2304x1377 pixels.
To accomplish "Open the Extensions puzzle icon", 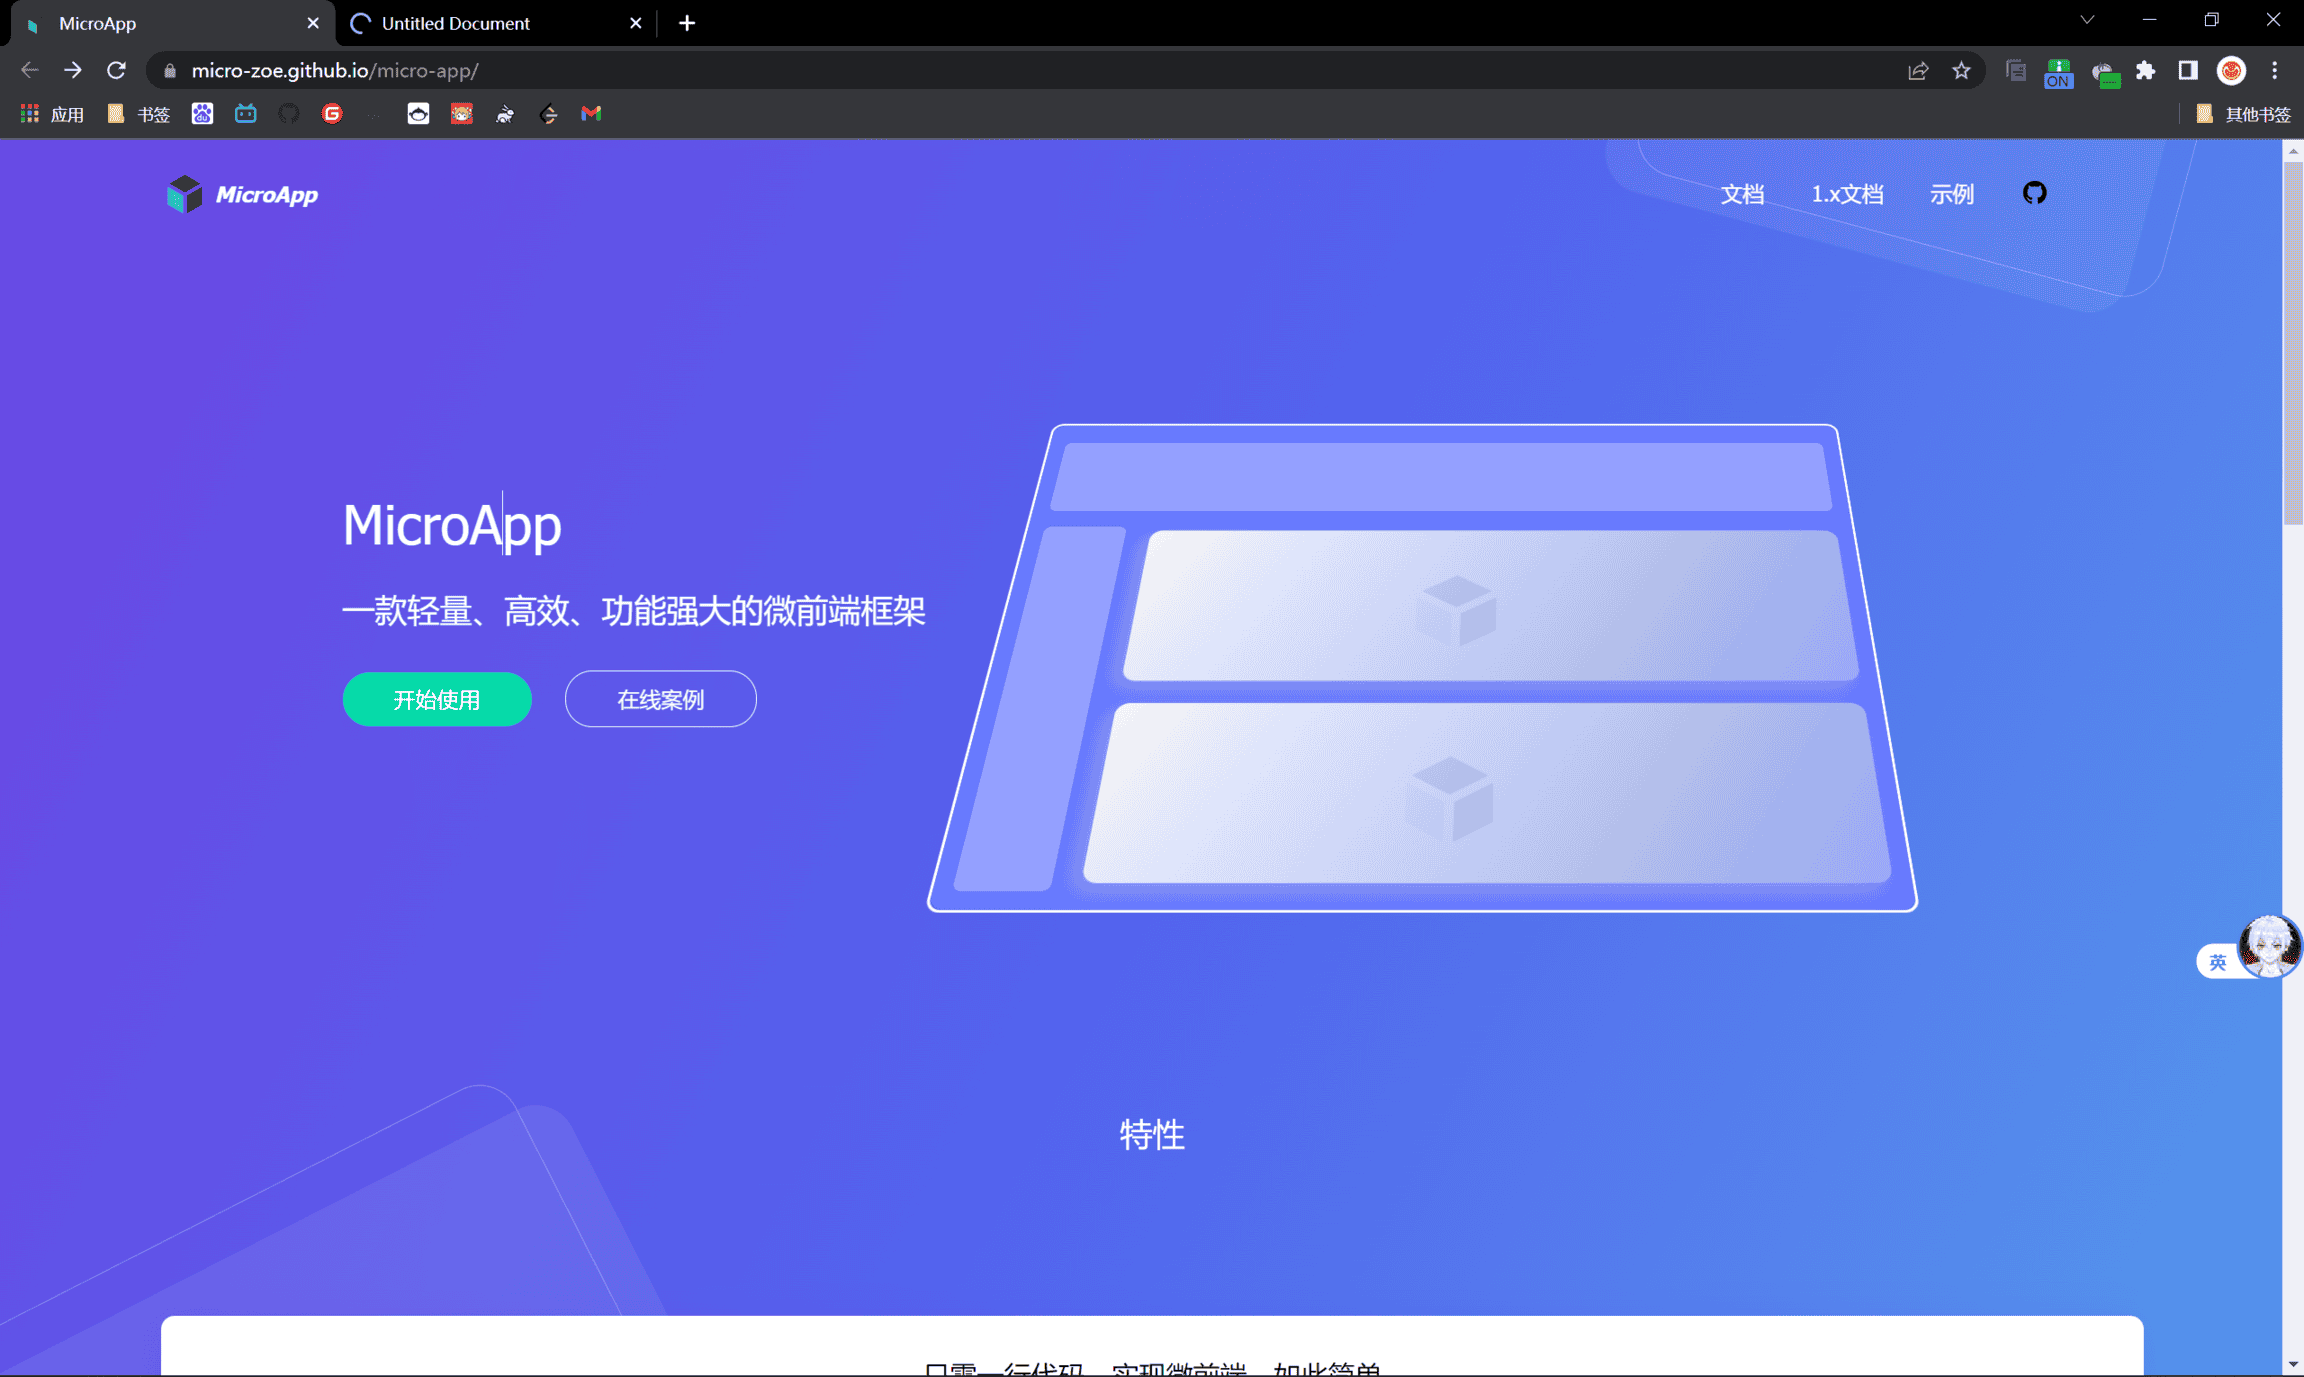I will (2145, 71).
